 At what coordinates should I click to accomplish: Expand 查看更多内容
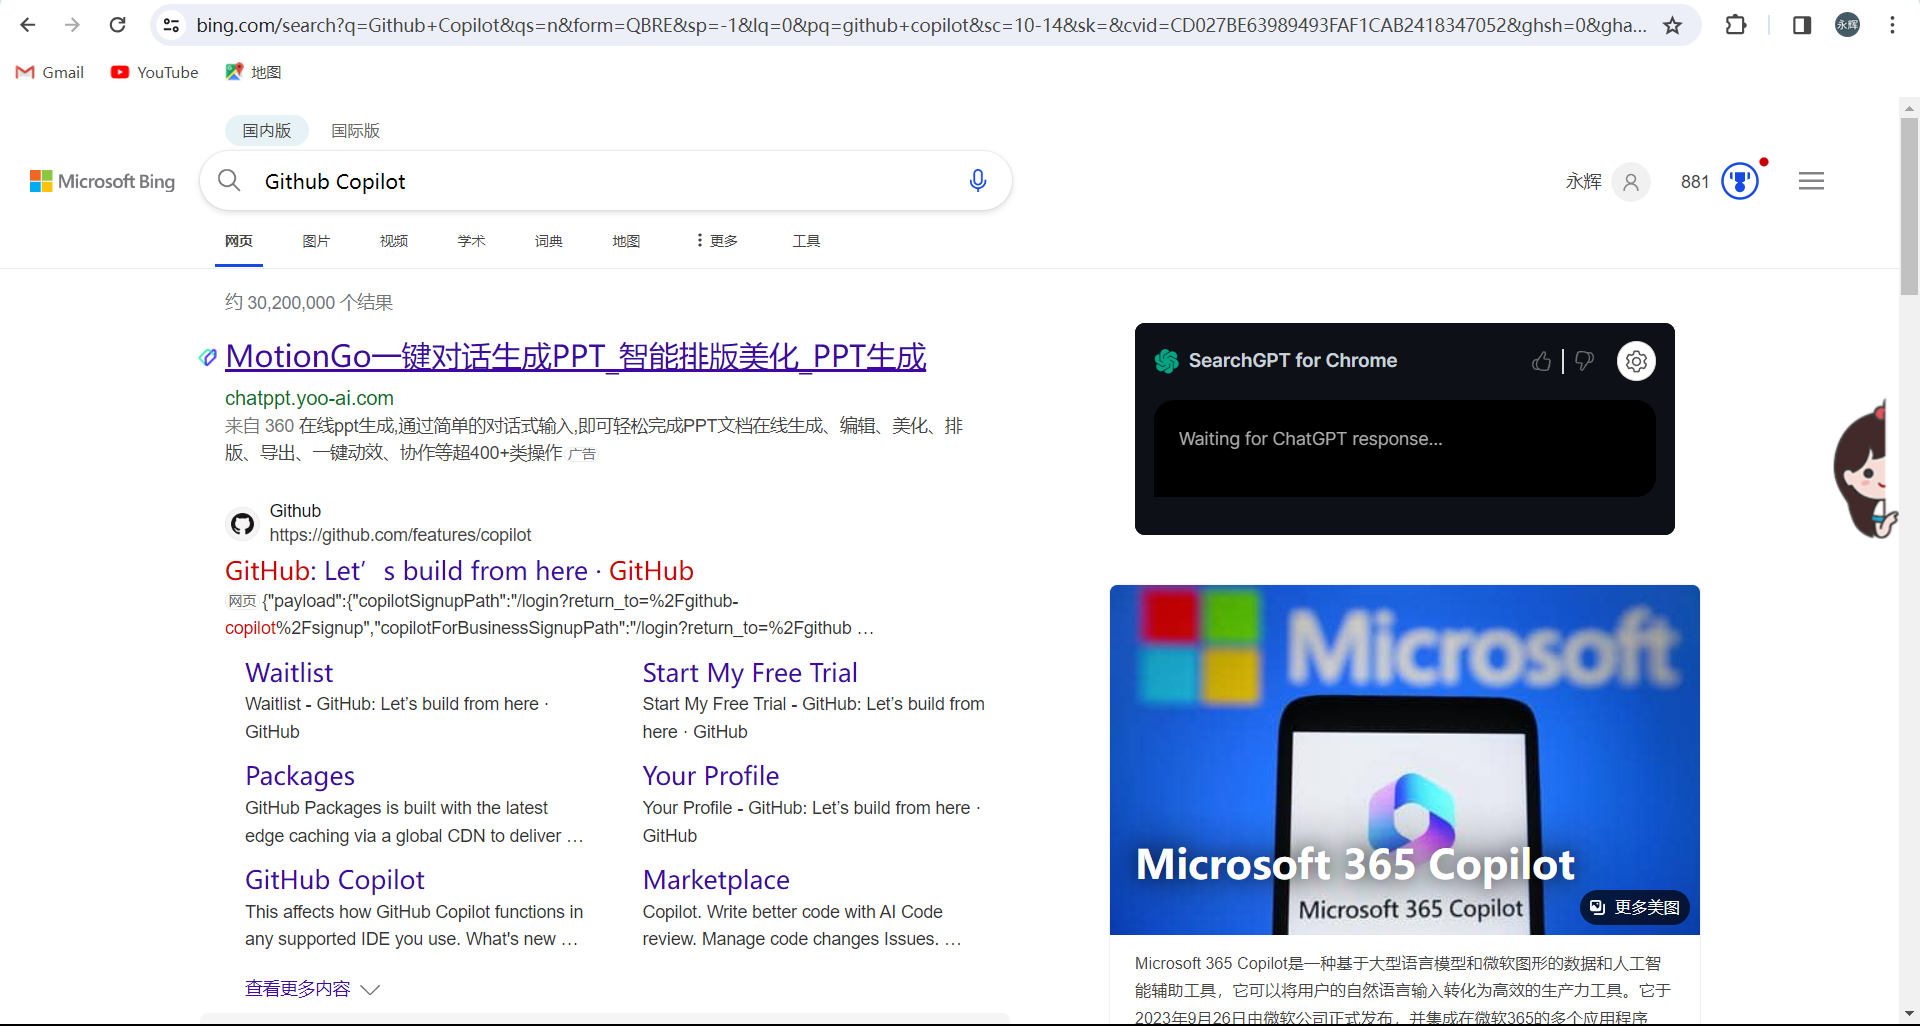coord(312,989)
